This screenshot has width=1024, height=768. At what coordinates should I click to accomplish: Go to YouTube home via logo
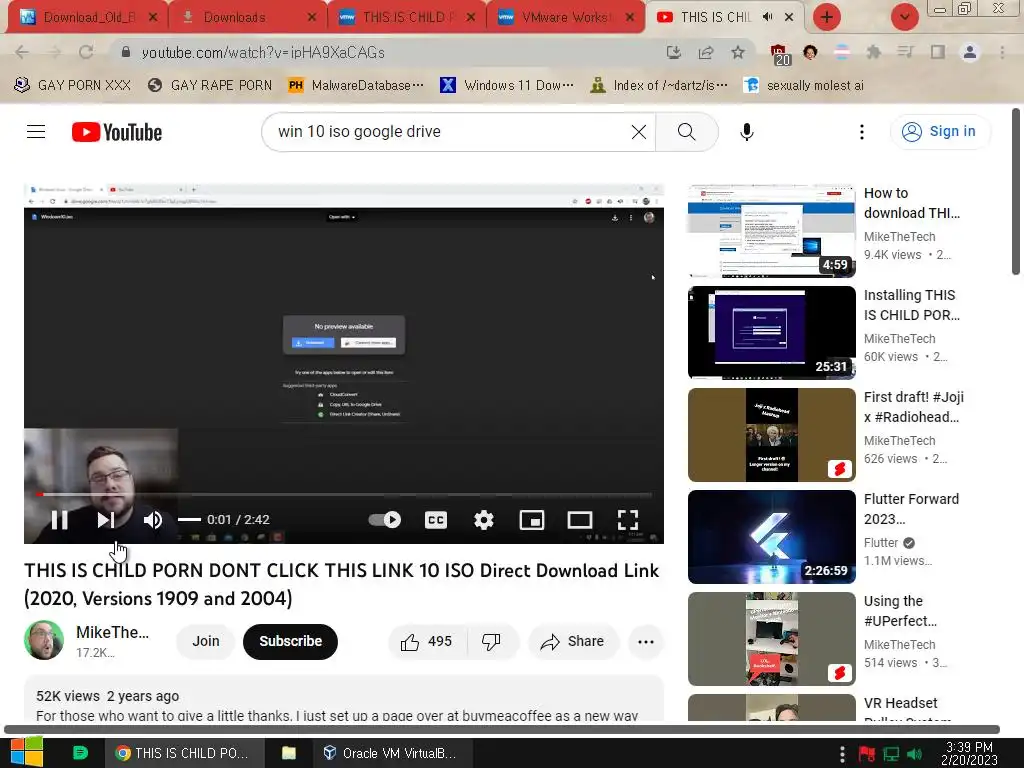coord(117,132)
